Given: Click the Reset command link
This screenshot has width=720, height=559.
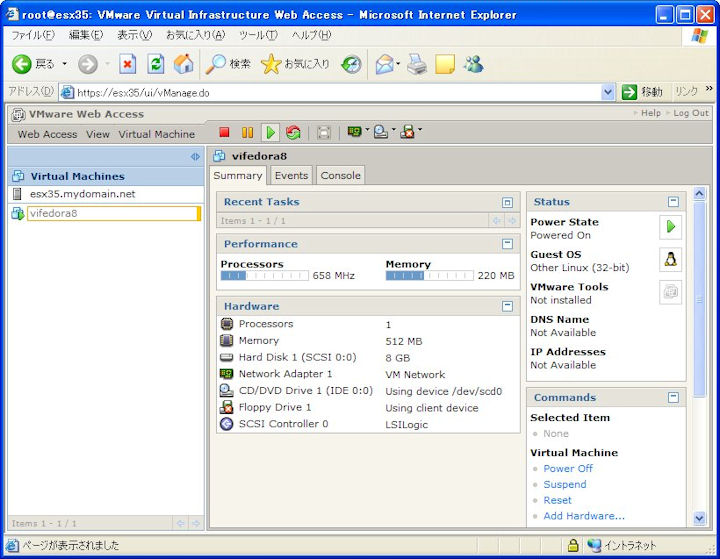Looking at the screenshot, I should [x=557, y=500].
